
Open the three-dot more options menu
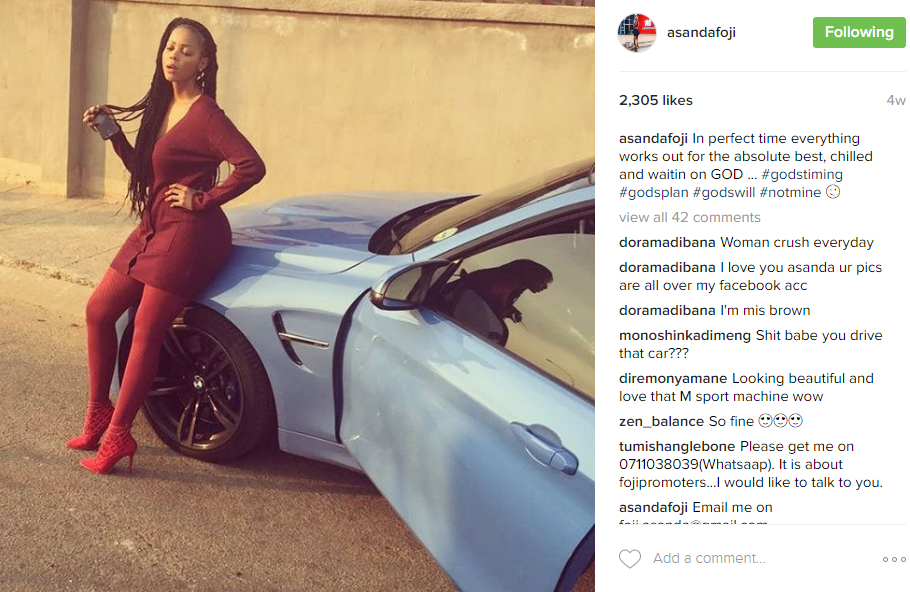pyautogui.click(x=894, y=559)
